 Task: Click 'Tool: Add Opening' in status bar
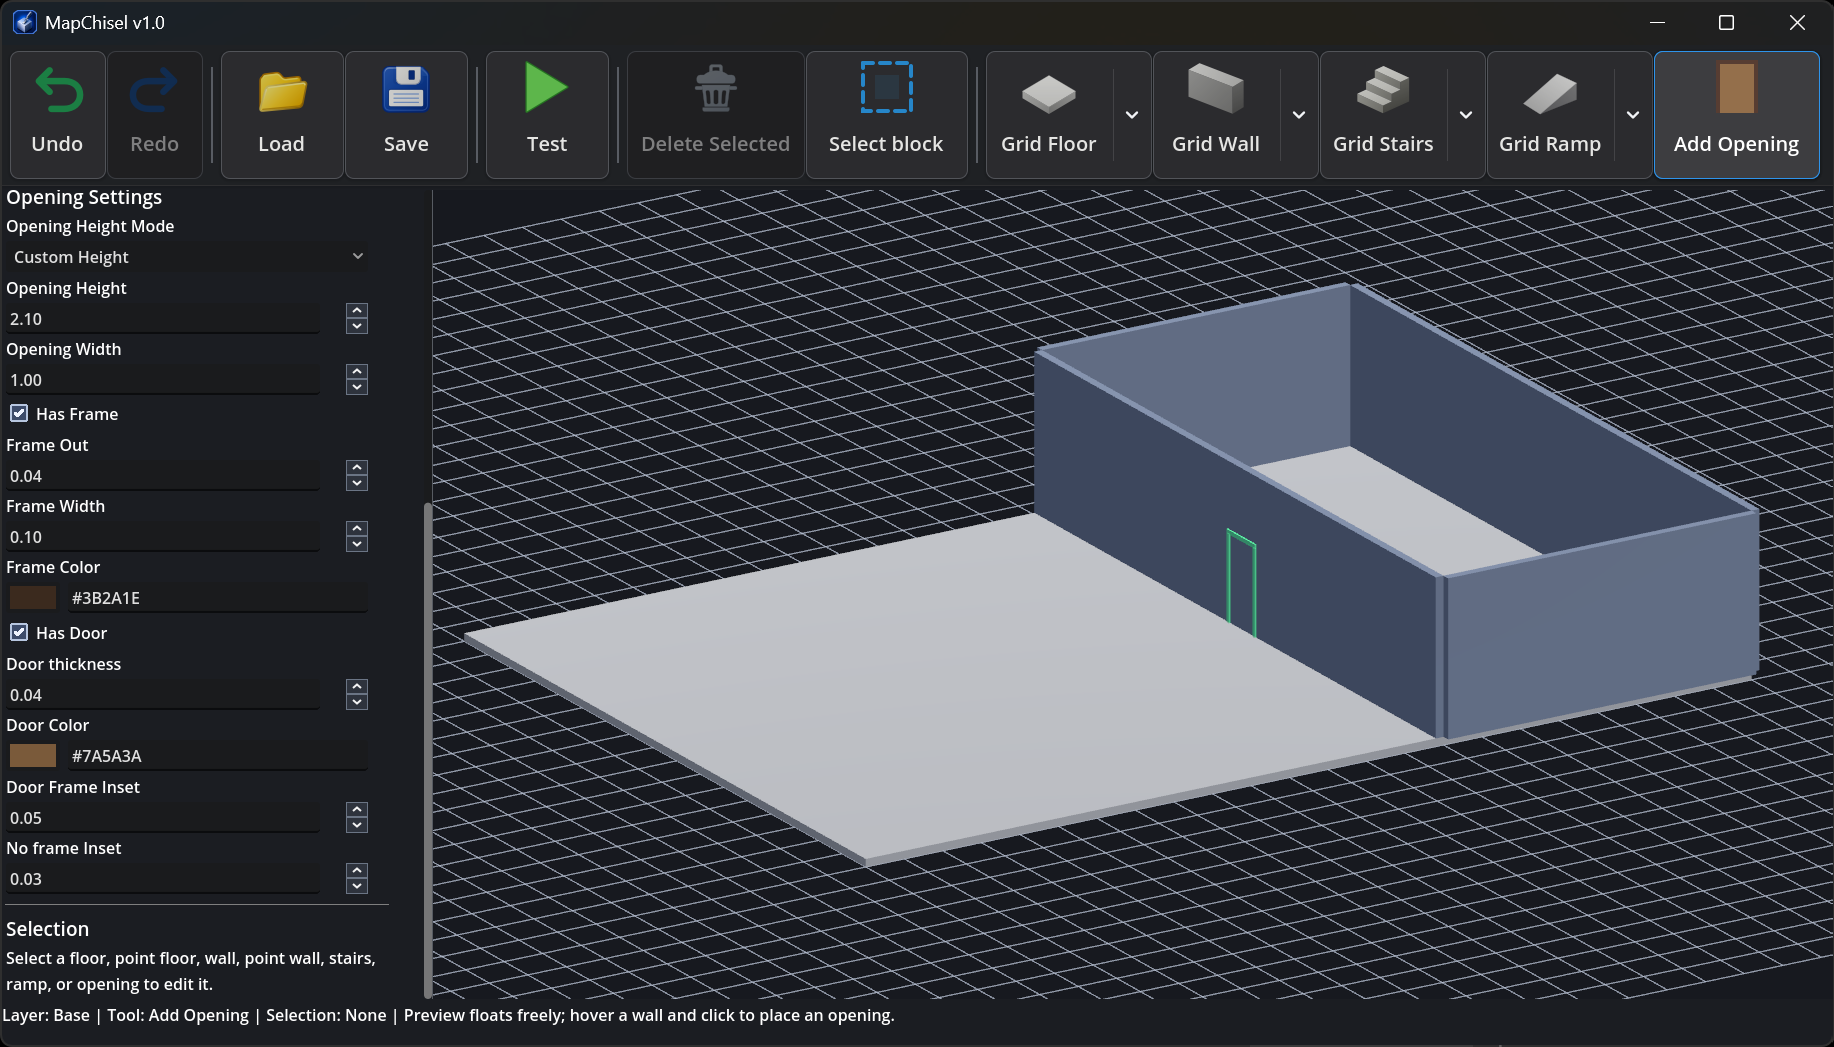click(178, 1015)
